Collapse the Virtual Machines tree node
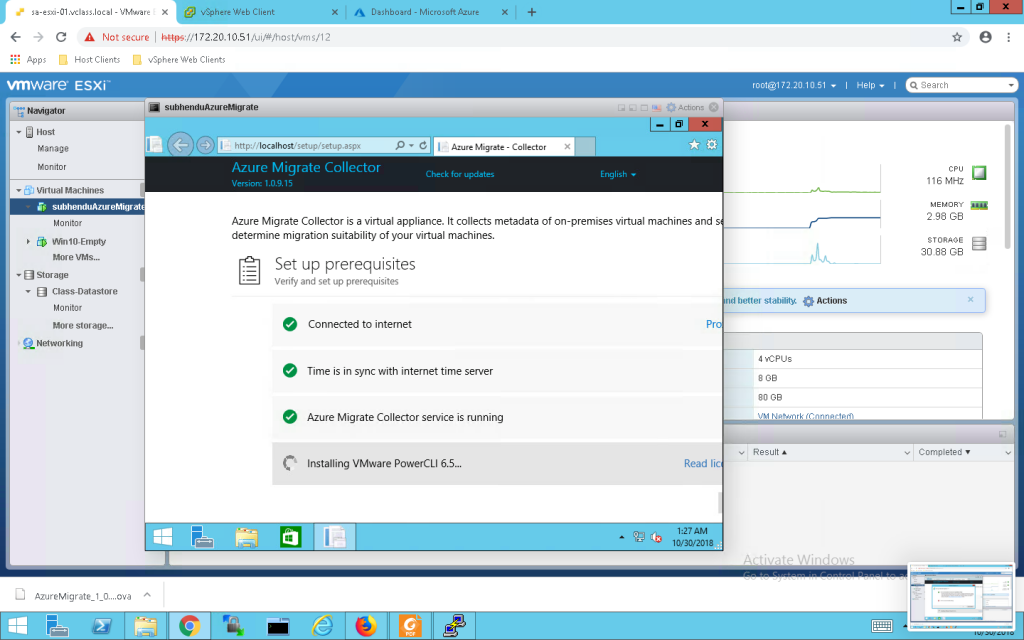Image resolution: width=1024 pixels, height=640 pixels. (x=19, y=191)
